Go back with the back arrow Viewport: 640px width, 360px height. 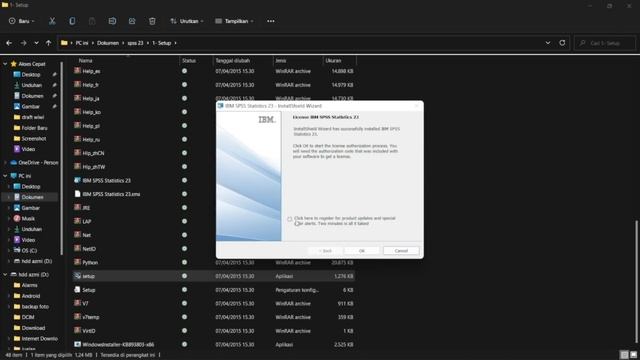point(9,43)
